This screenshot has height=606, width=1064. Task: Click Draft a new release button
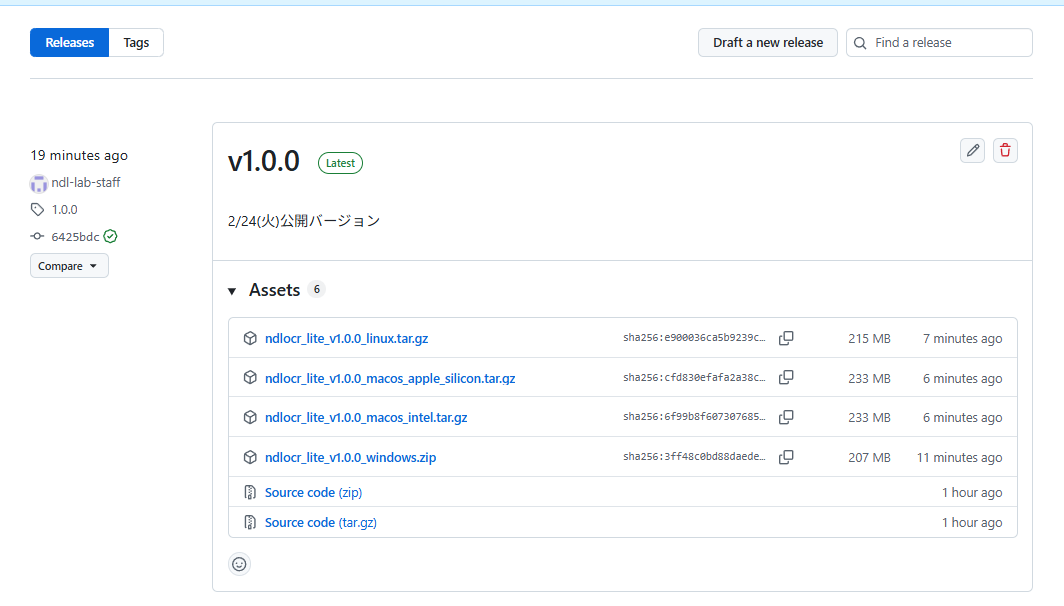[767, 43]
